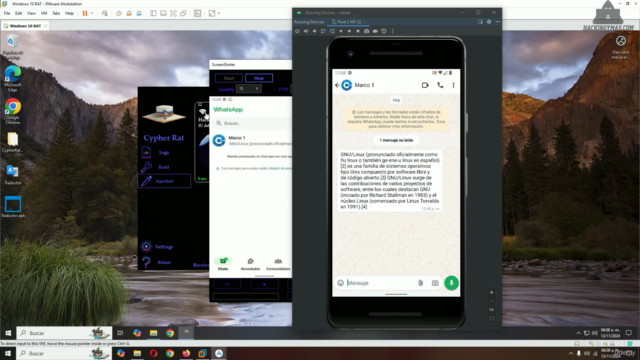Click the VMware stretch guest icon
This screenshot has width=640, height=360.
pos(212,13)
